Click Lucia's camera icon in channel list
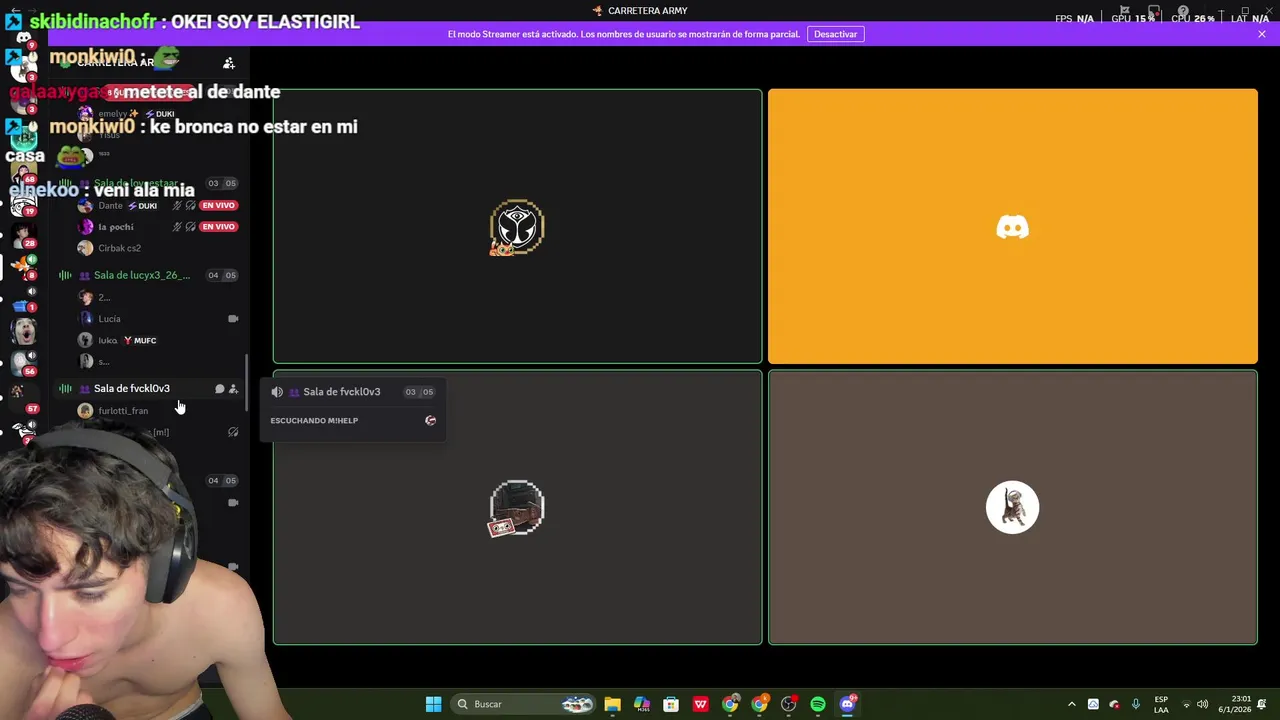The width and height of the screenshot is (1280, 720). (x=233, y=319)
